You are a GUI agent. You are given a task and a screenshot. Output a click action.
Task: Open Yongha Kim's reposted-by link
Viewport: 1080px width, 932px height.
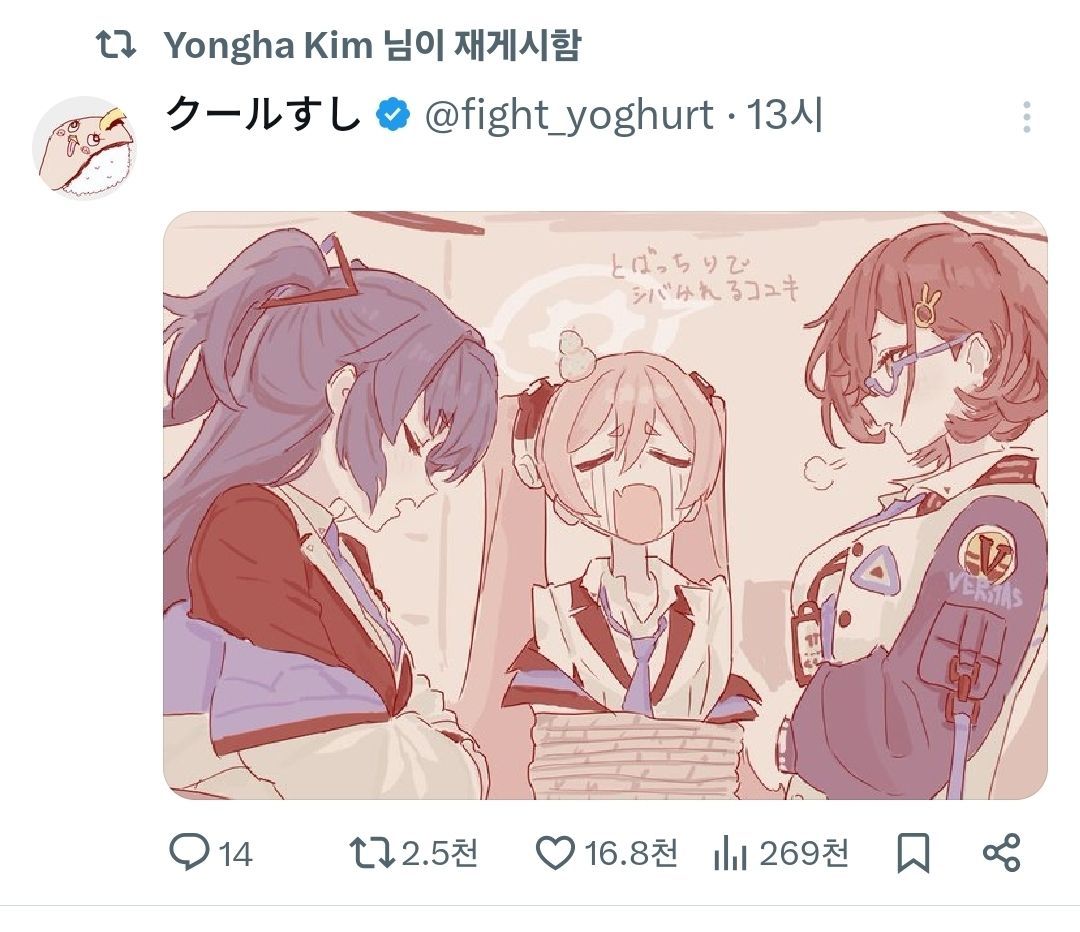[372, 45]
